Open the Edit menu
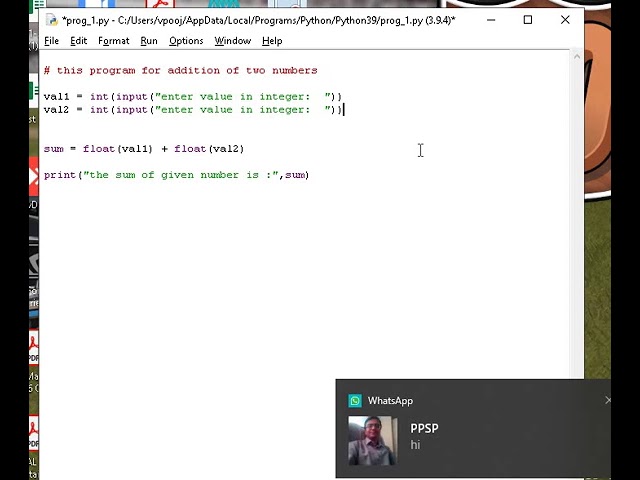Viewport: 640px width, 480px height. click(x=78, y=41)
